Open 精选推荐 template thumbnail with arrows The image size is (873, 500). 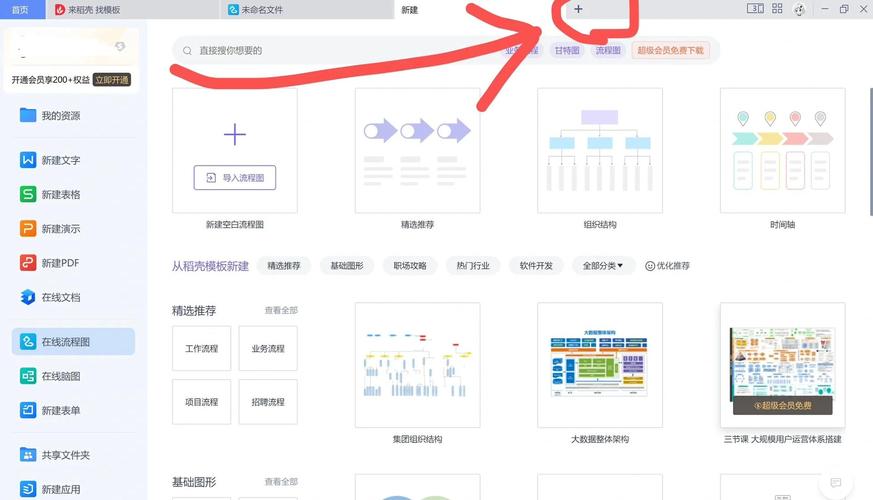coord(418,150)
